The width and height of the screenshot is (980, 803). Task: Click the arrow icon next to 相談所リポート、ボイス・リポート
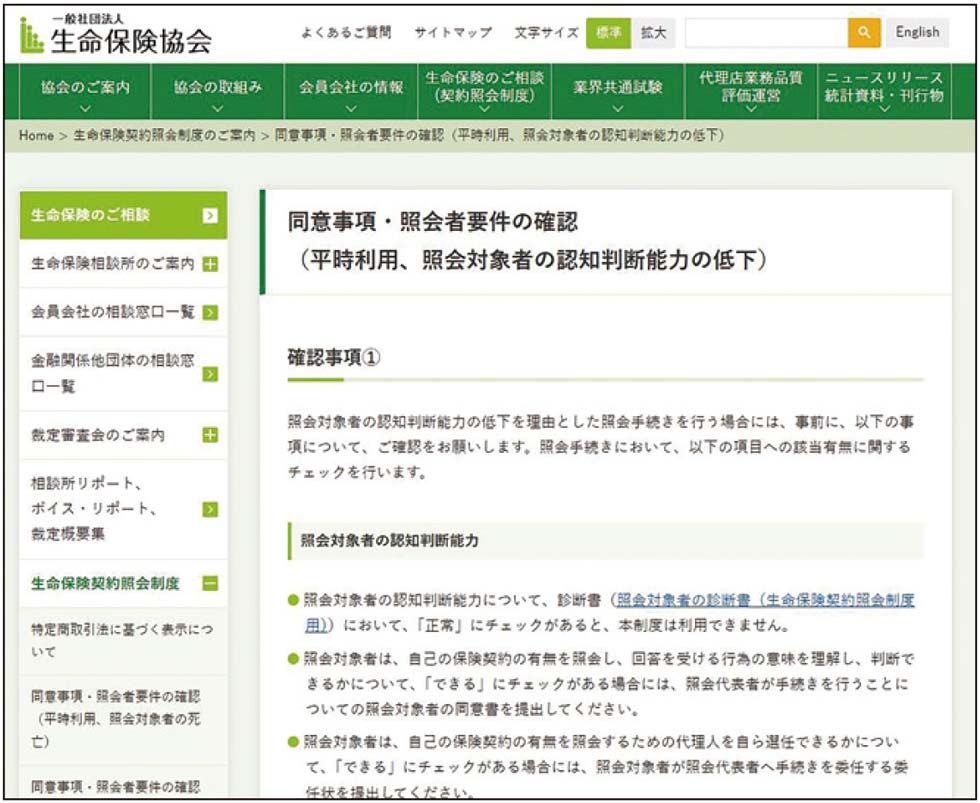pyautogui.click(x=211, y=508)
